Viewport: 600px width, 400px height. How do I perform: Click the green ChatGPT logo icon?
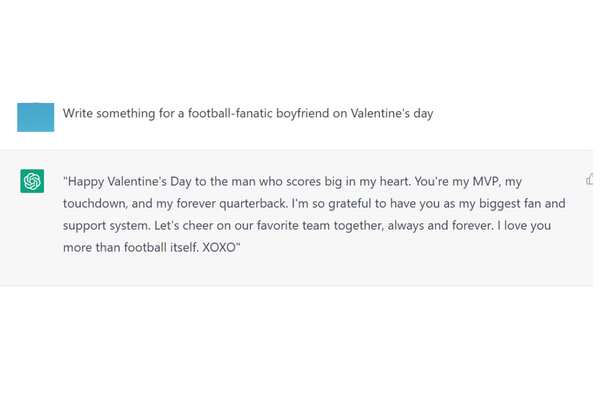[x=32, y=181]
